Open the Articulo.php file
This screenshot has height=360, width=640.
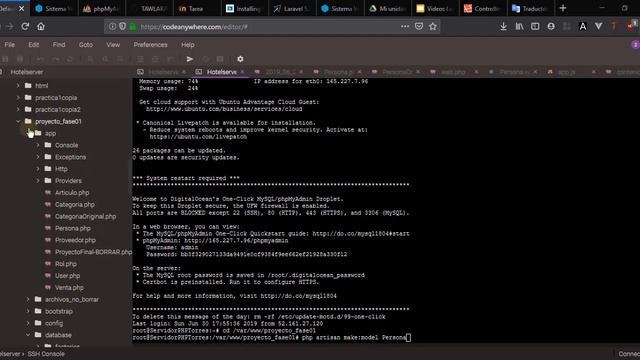(x=72, y=193)
